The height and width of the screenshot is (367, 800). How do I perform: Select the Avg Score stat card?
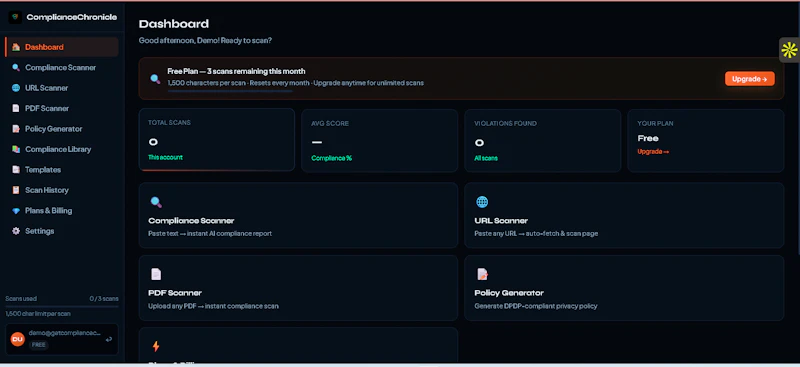[380, 140]
